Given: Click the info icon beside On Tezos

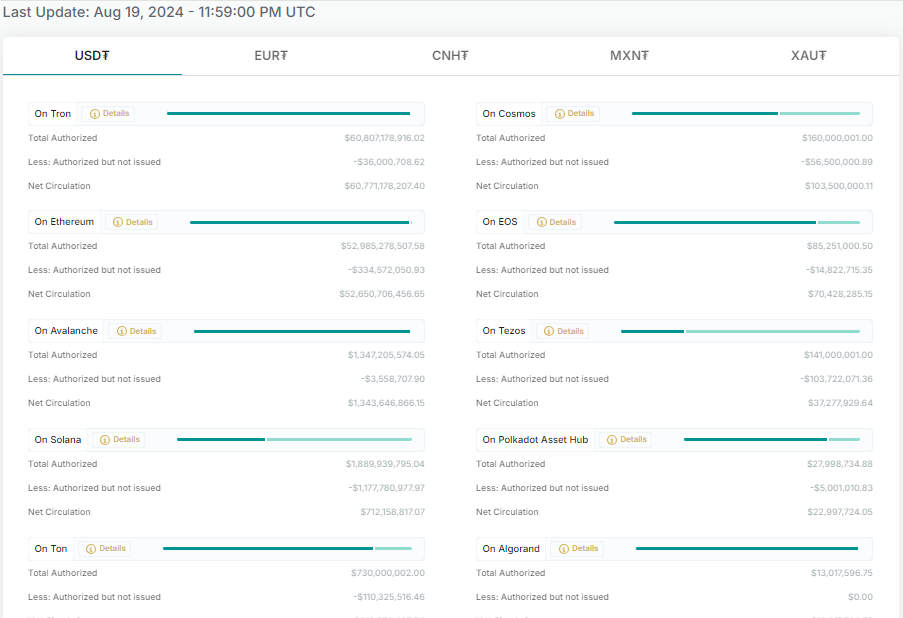Looking at the screenshot, I should click(x=549, y=331).
